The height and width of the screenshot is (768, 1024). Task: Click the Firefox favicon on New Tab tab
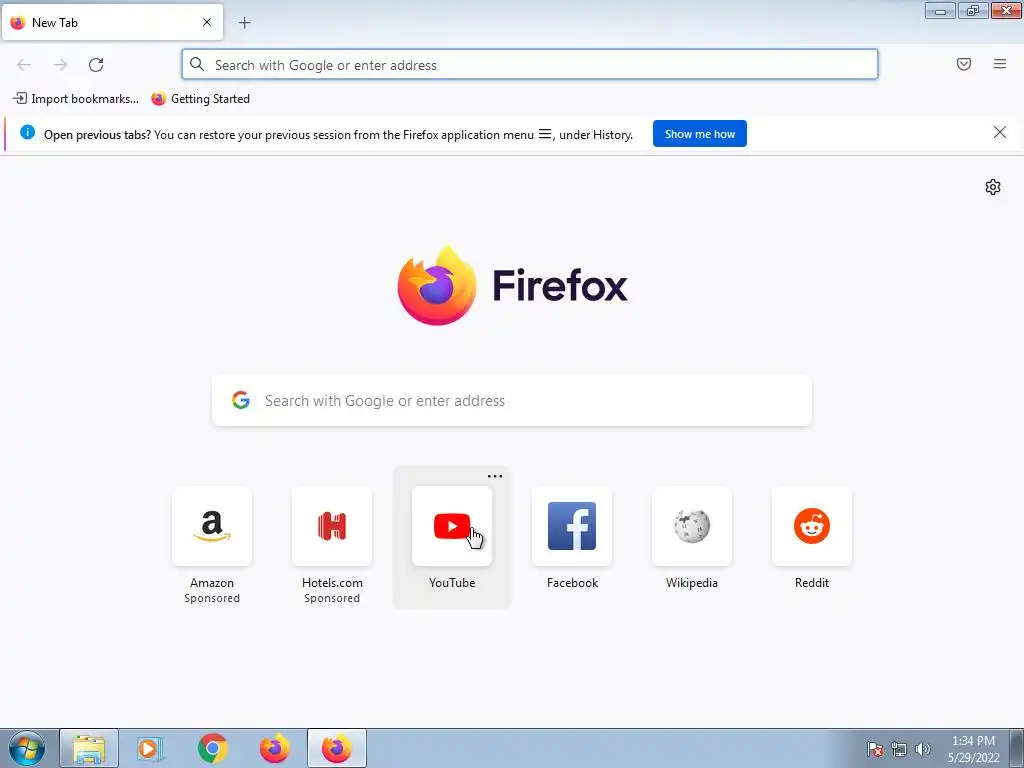pyautogui.click(x=18, y=22)
